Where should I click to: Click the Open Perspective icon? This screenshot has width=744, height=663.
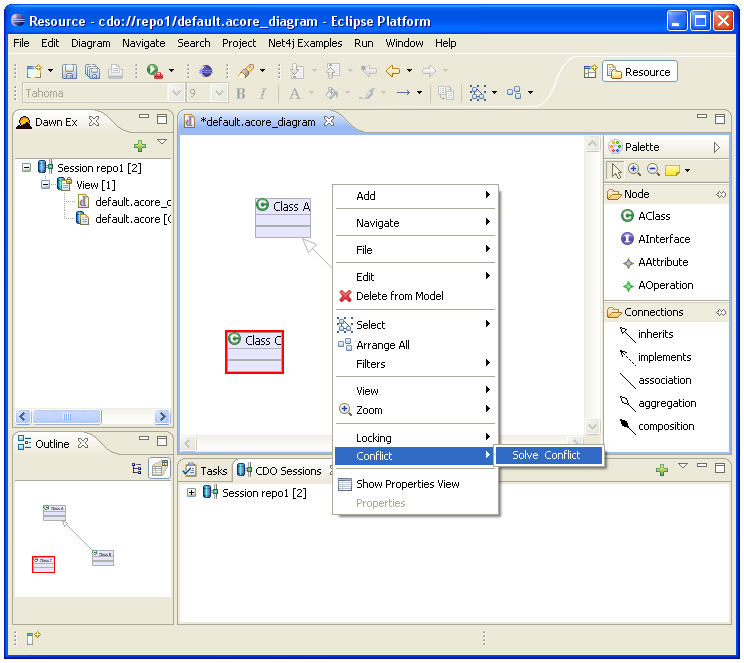[590, 72]
